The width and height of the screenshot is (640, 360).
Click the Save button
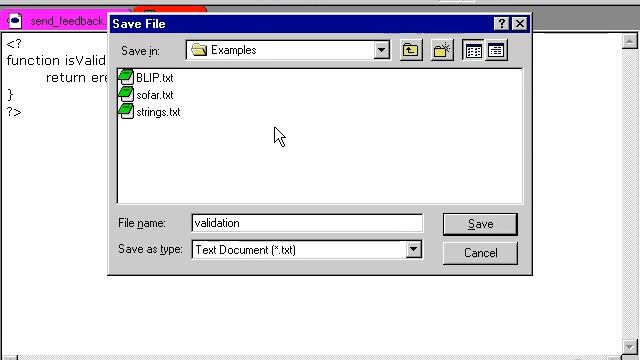click(480, 224)
